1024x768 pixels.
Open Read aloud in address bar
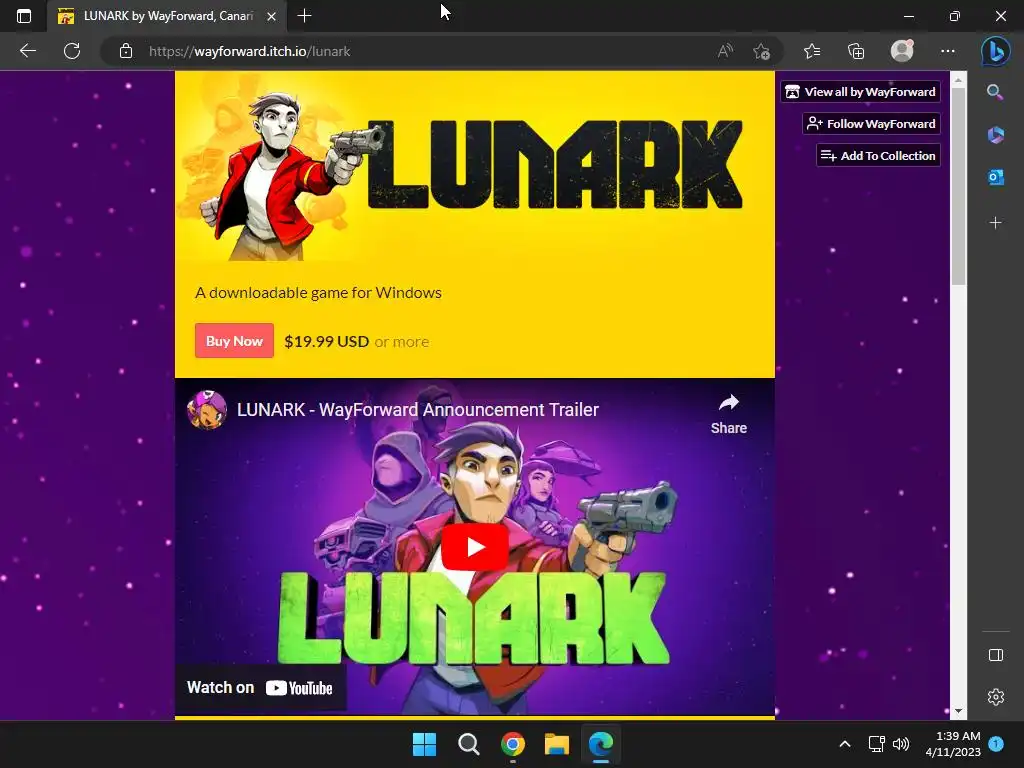tap(725, 51)
